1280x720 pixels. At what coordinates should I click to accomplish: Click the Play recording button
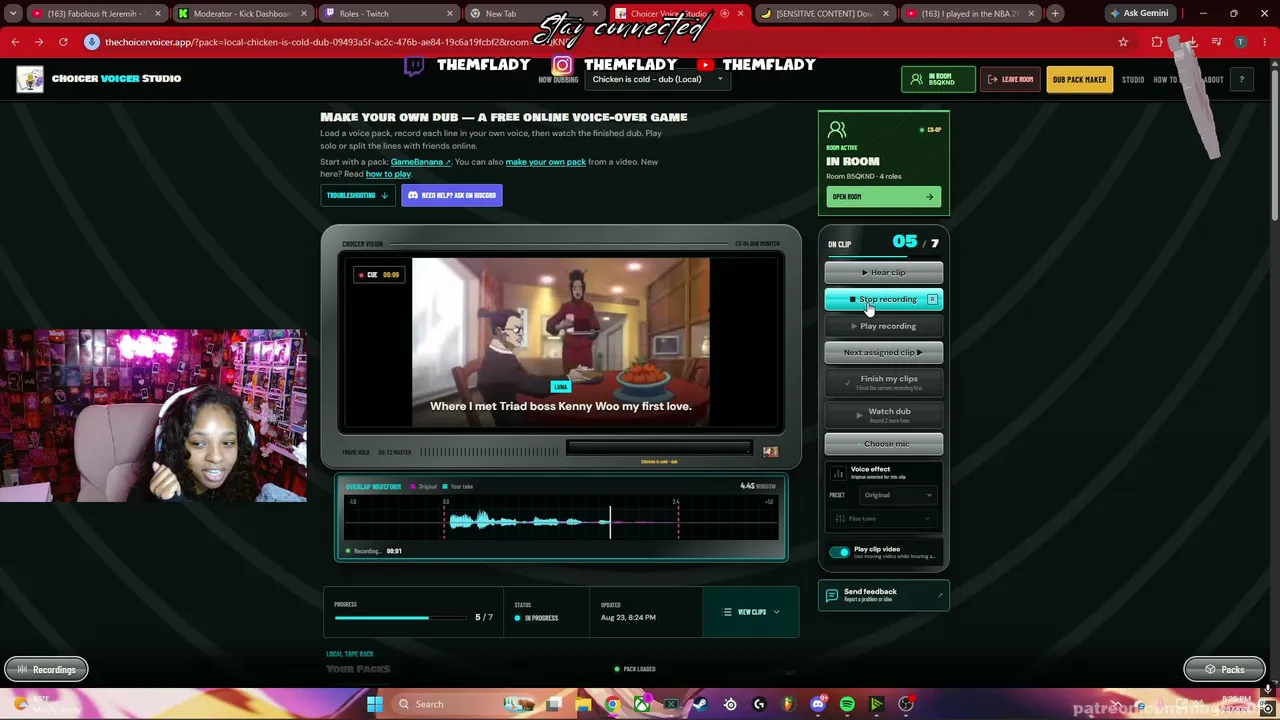tap(883, 326)
